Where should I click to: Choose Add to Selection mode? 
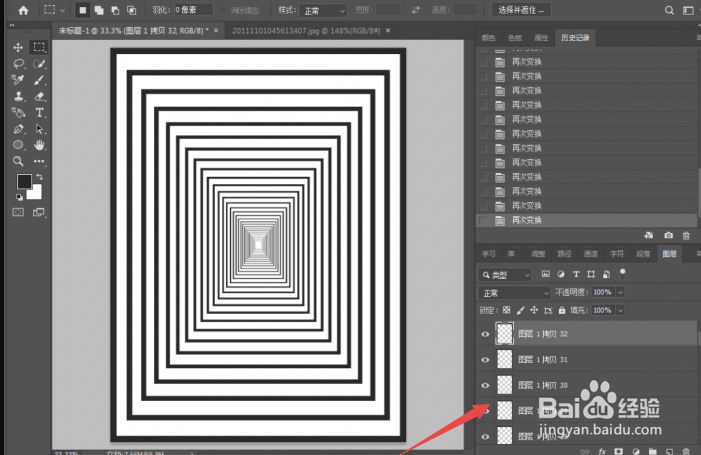pos(99,10)
